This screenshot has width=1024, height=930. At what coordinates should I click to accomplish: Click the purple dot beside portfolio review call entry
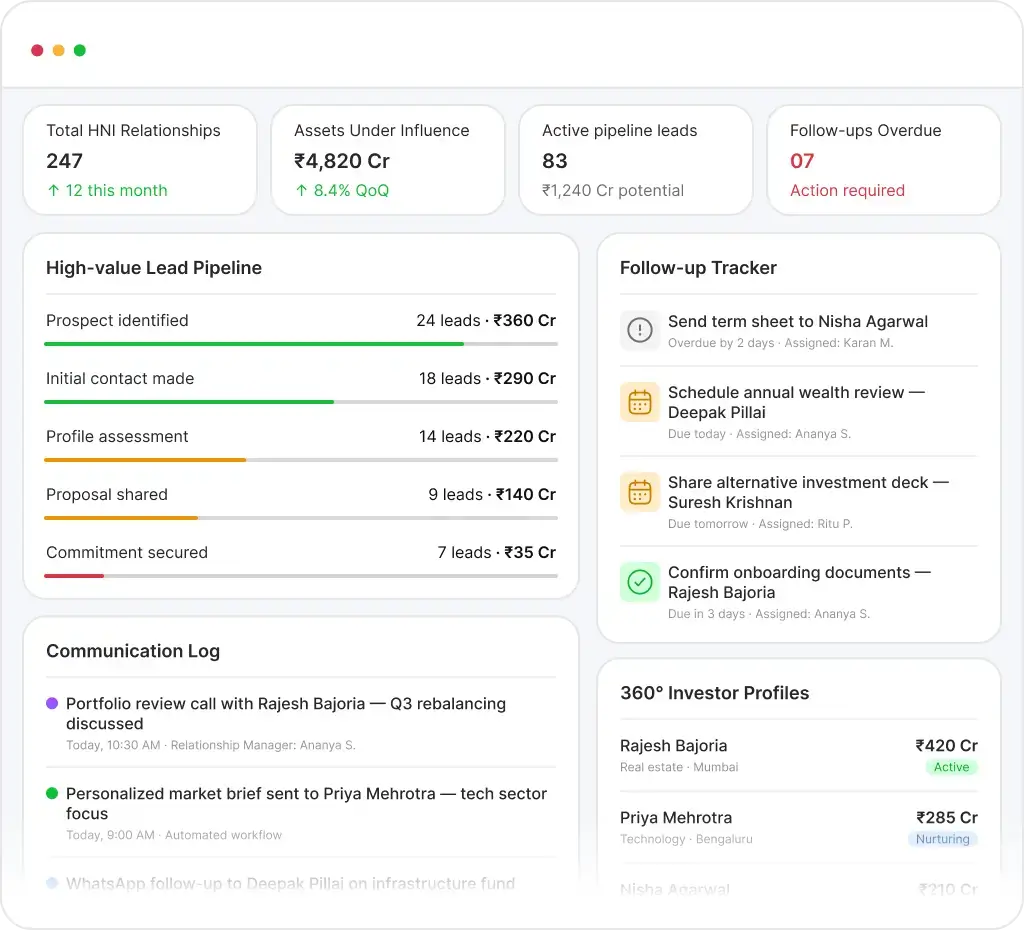52,705
